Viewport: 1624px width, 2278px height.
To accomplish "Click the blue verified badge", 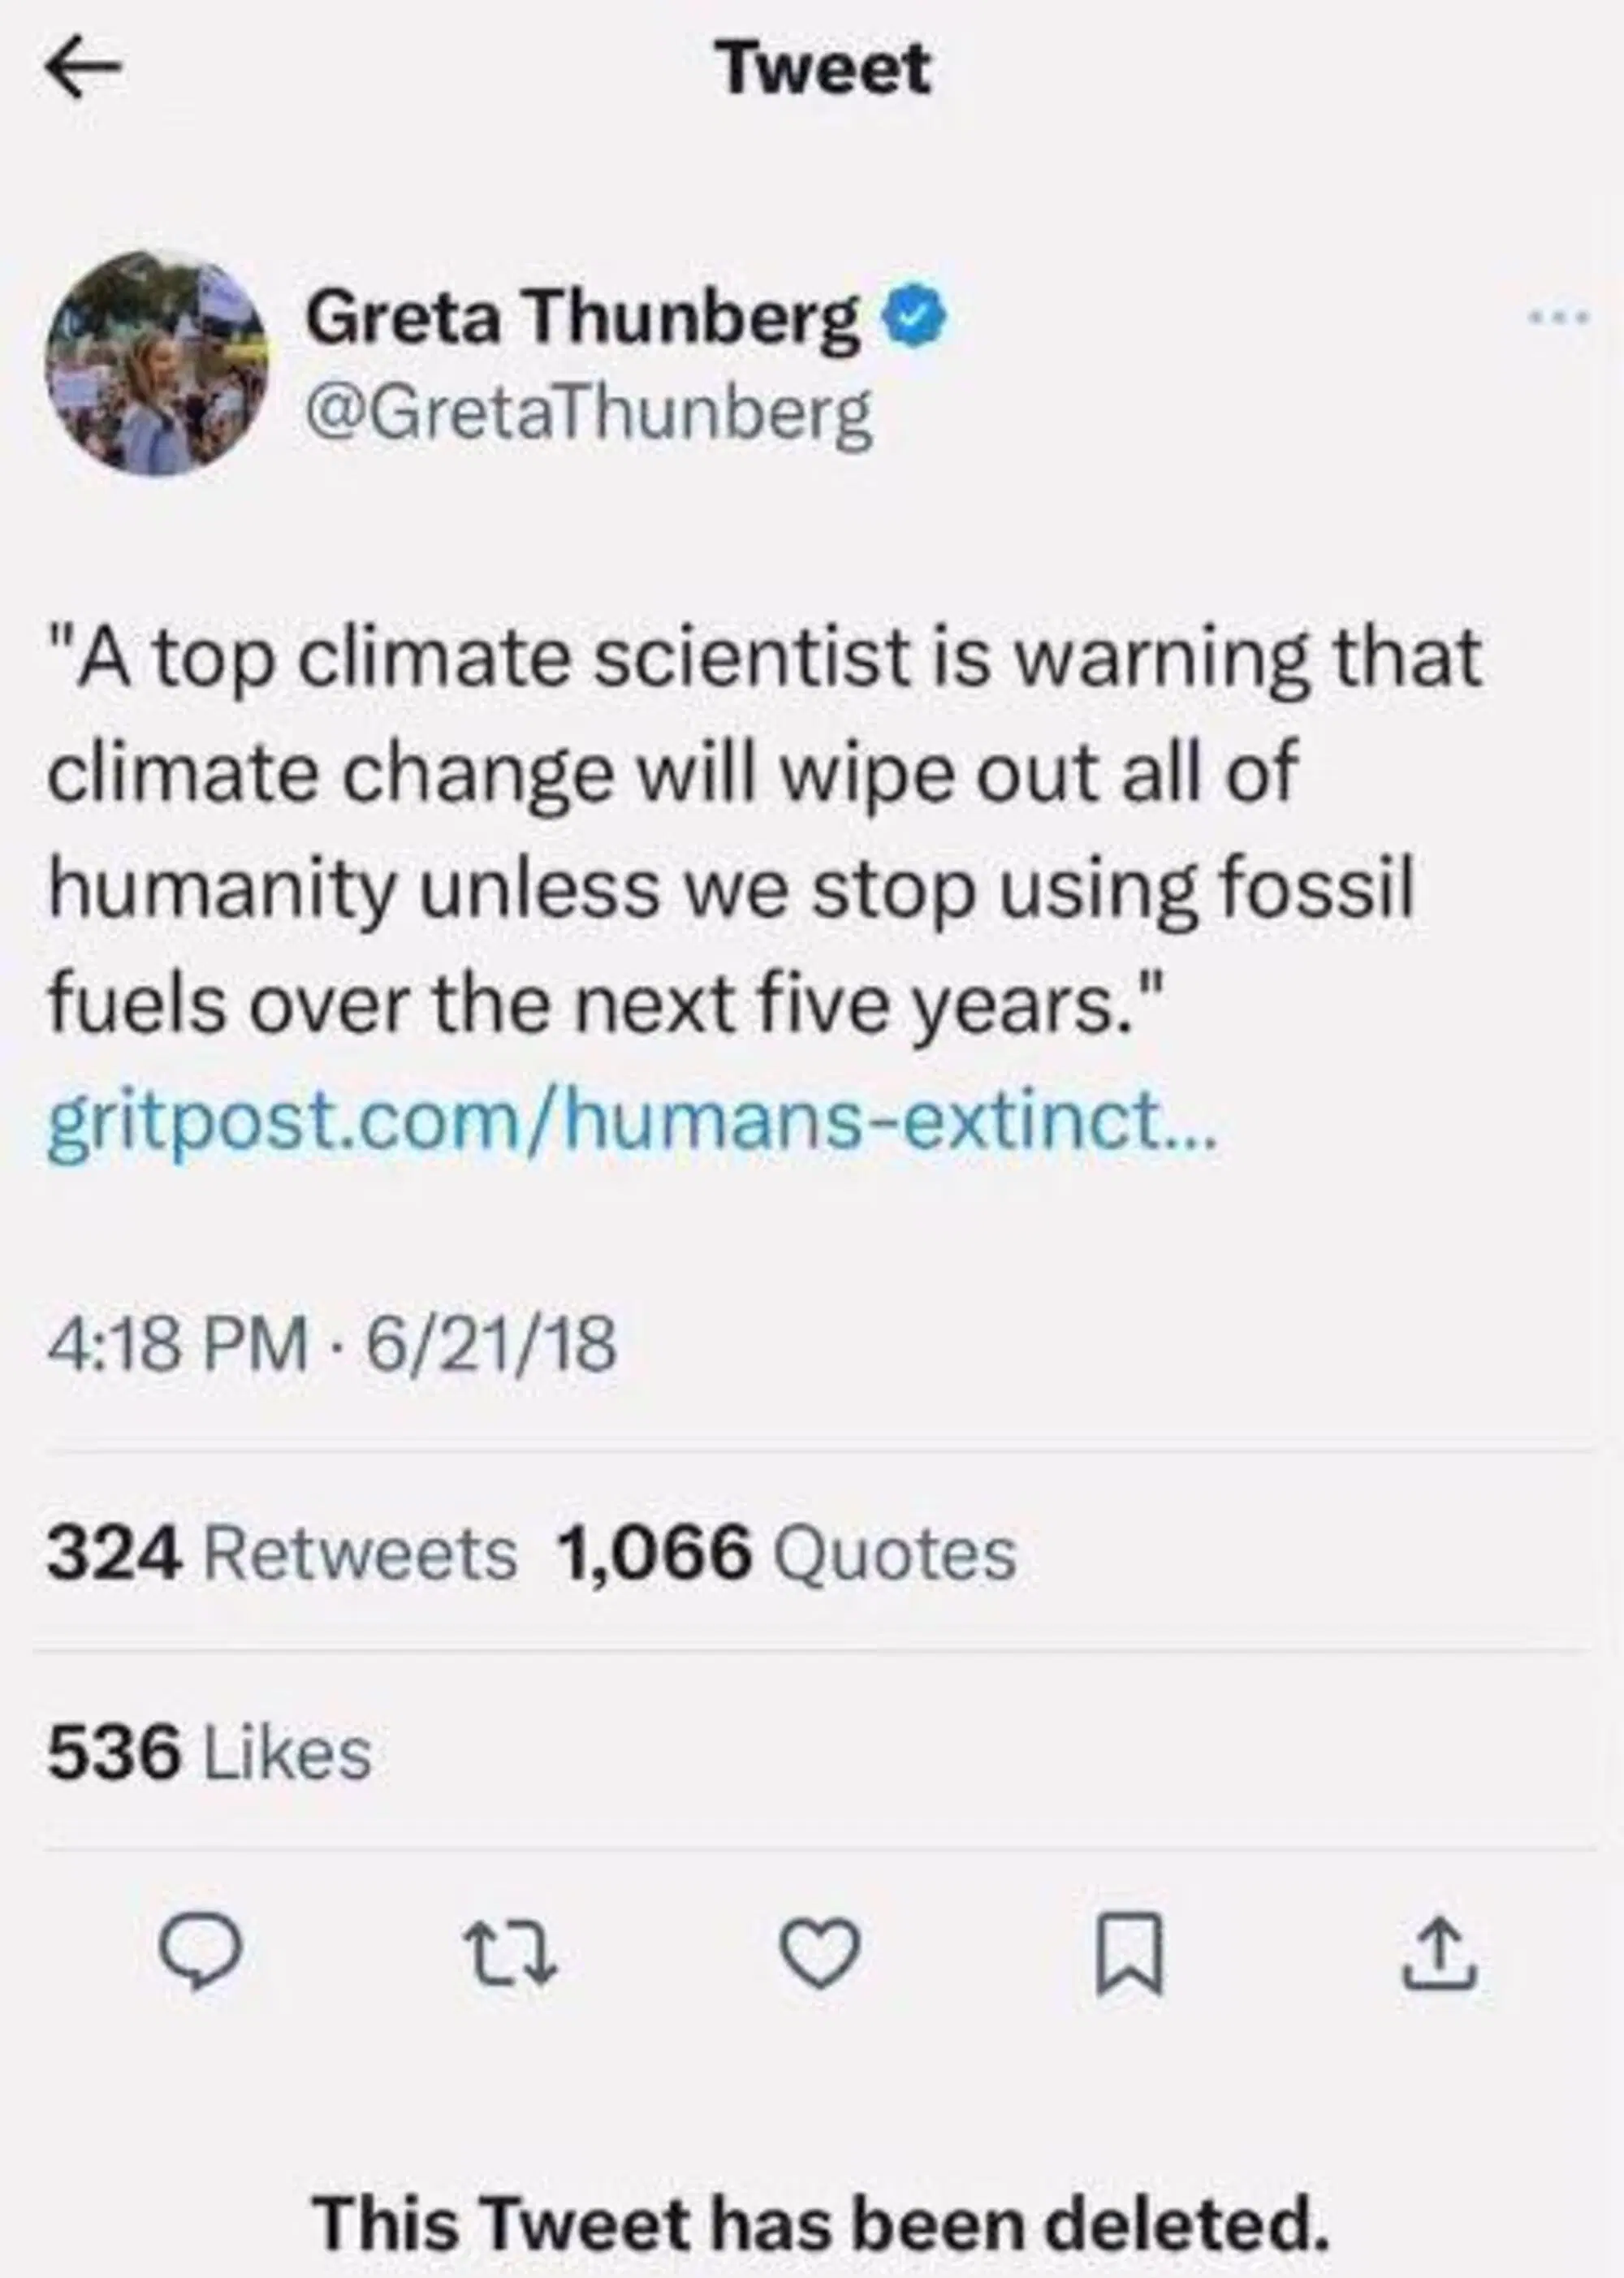I will point(912,319).
